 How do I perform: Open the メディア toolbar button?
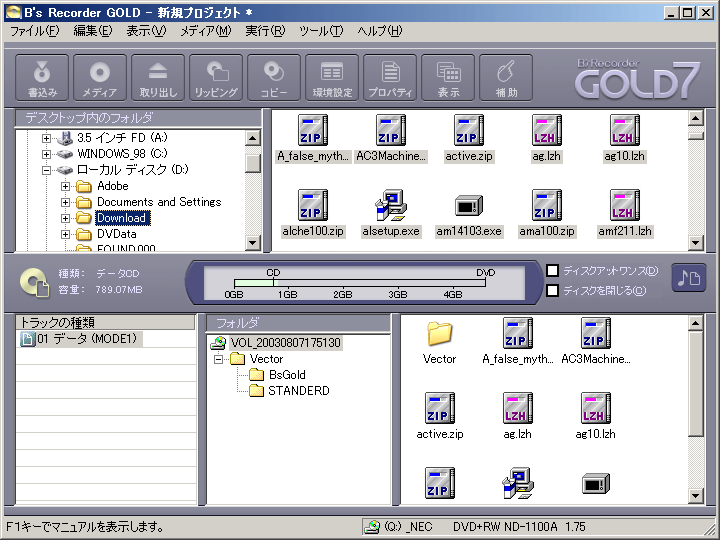pyautogui.click(x=100, y=77)
